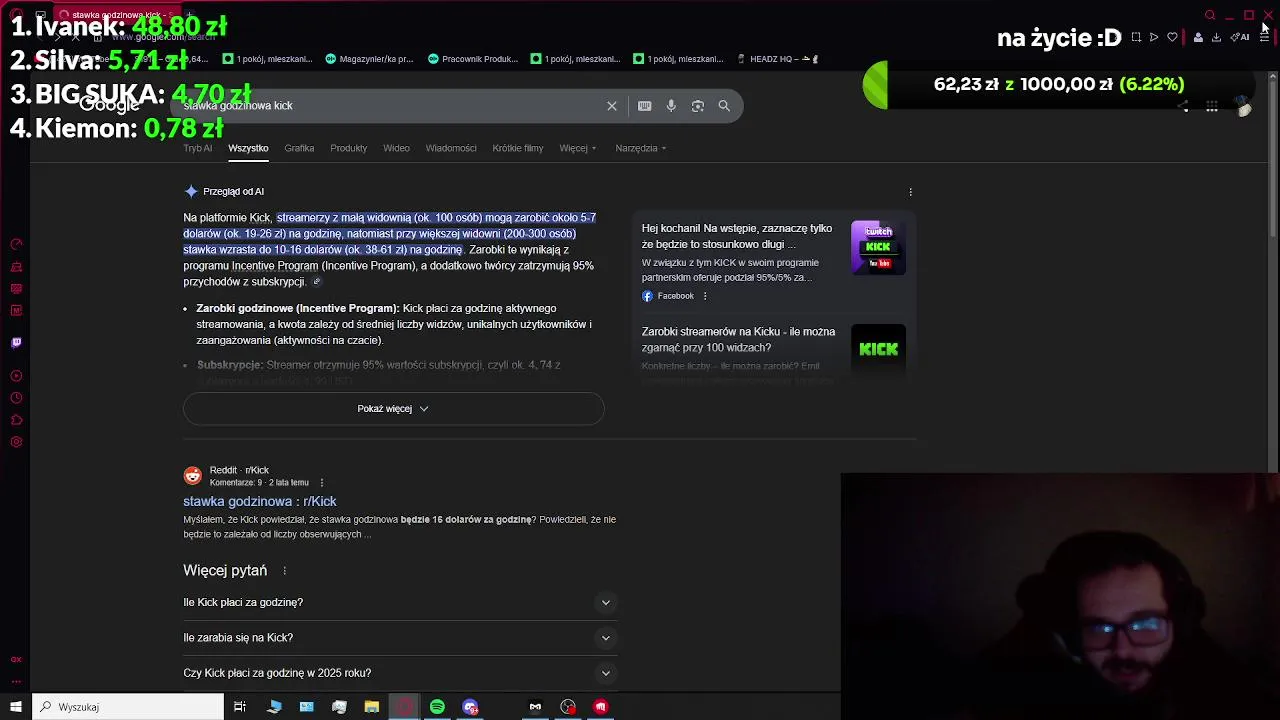Open the Opera easy setup menu icon
Viewport: 1280px width, 720px height.
click(x=1264, y=37)
